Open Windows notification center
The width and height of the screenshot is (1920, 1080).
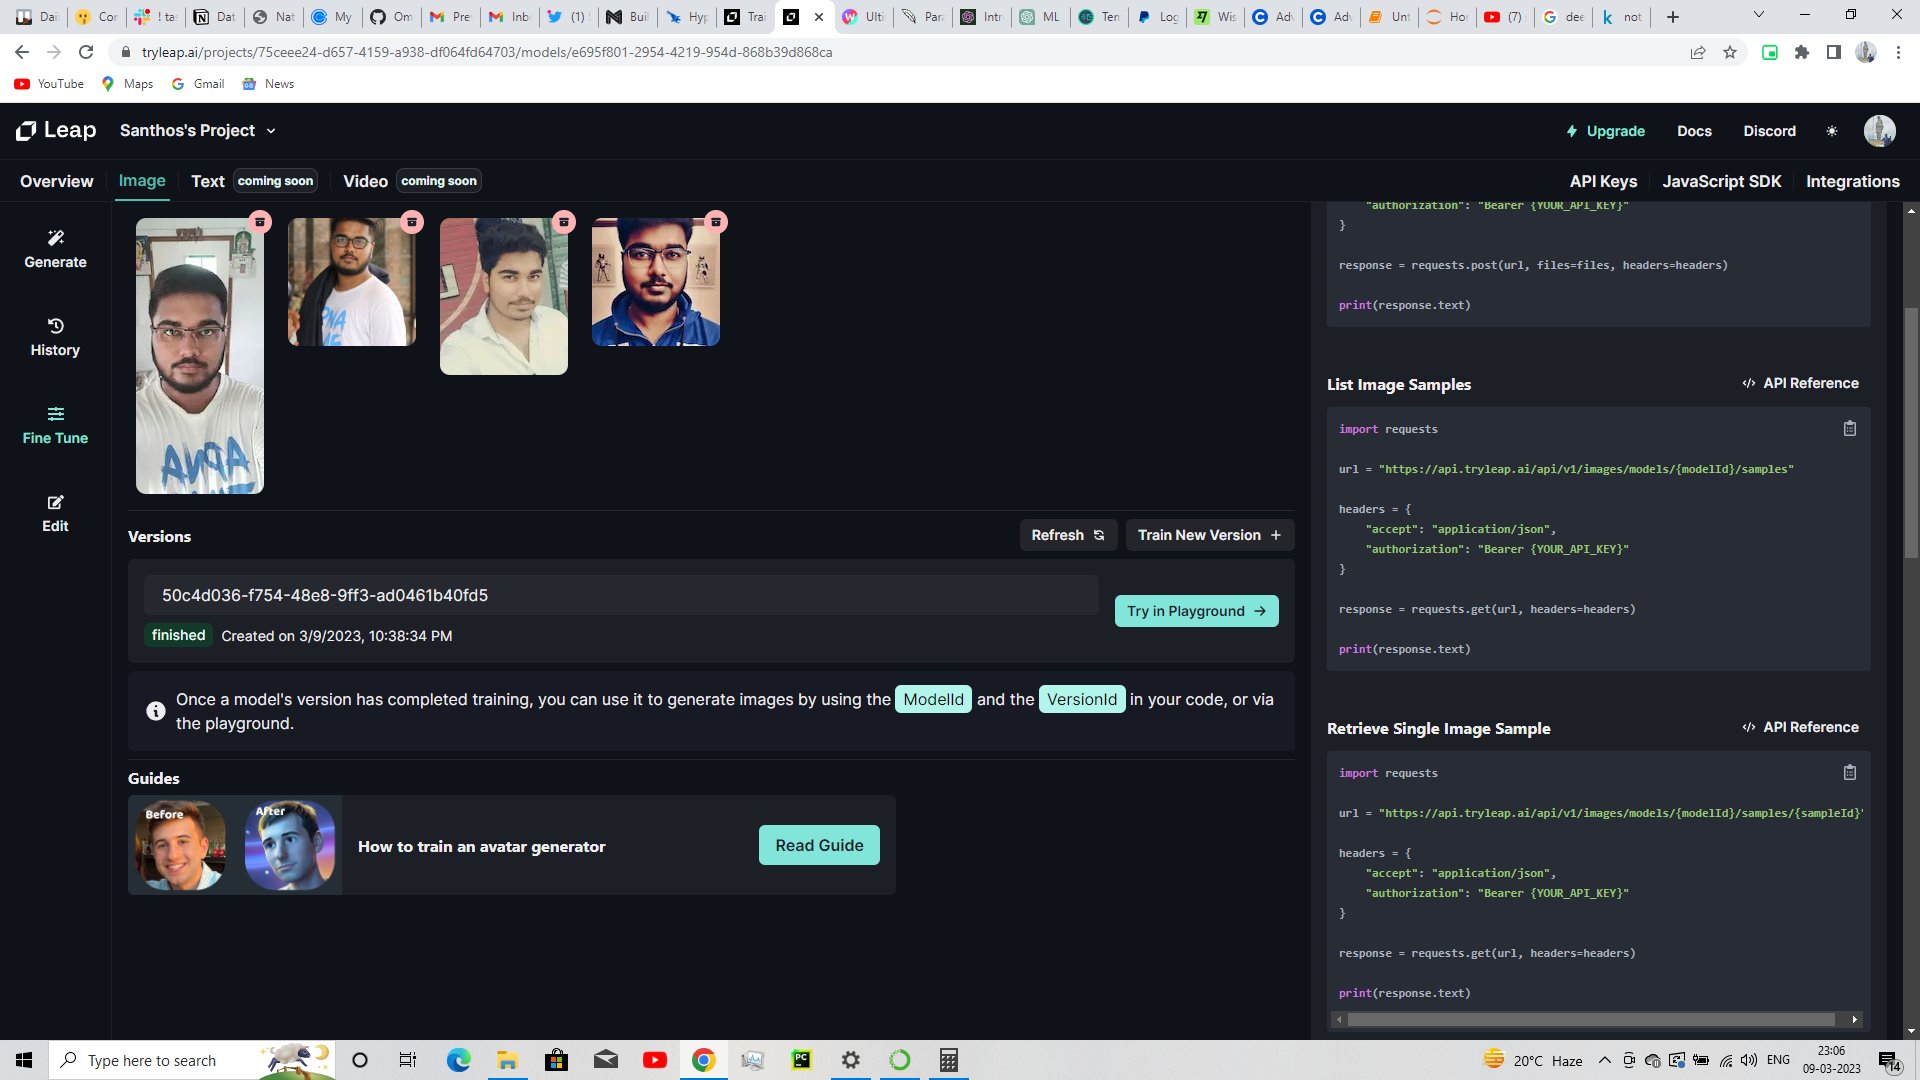1889,1061
